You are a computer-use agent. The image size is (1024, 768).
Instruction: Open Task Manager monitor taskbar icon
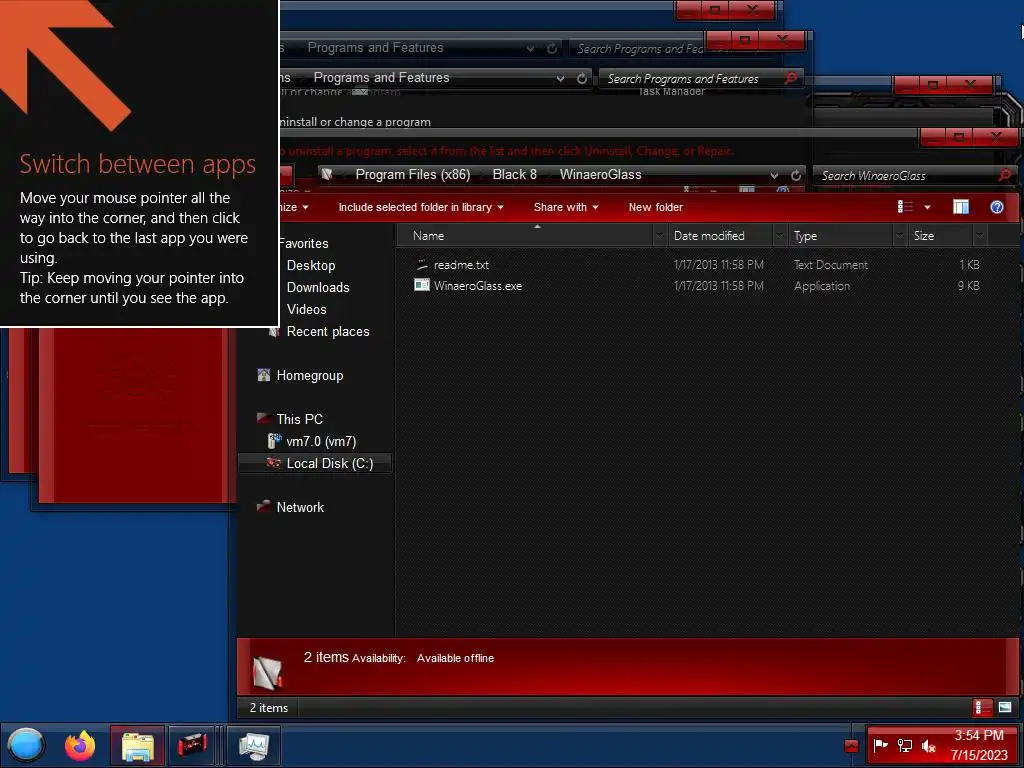tap(254, 746)
